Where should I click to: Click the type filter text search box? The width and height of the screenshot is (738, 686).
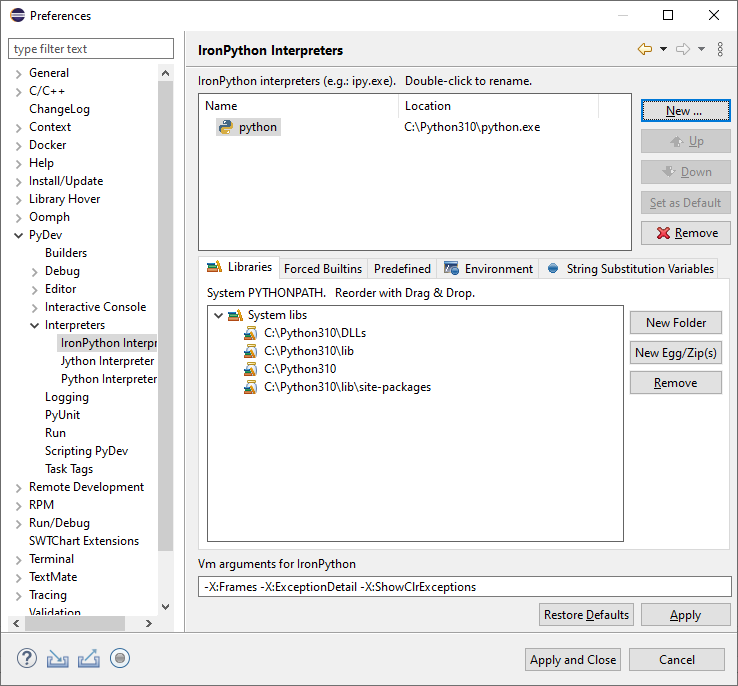point(92,49)
